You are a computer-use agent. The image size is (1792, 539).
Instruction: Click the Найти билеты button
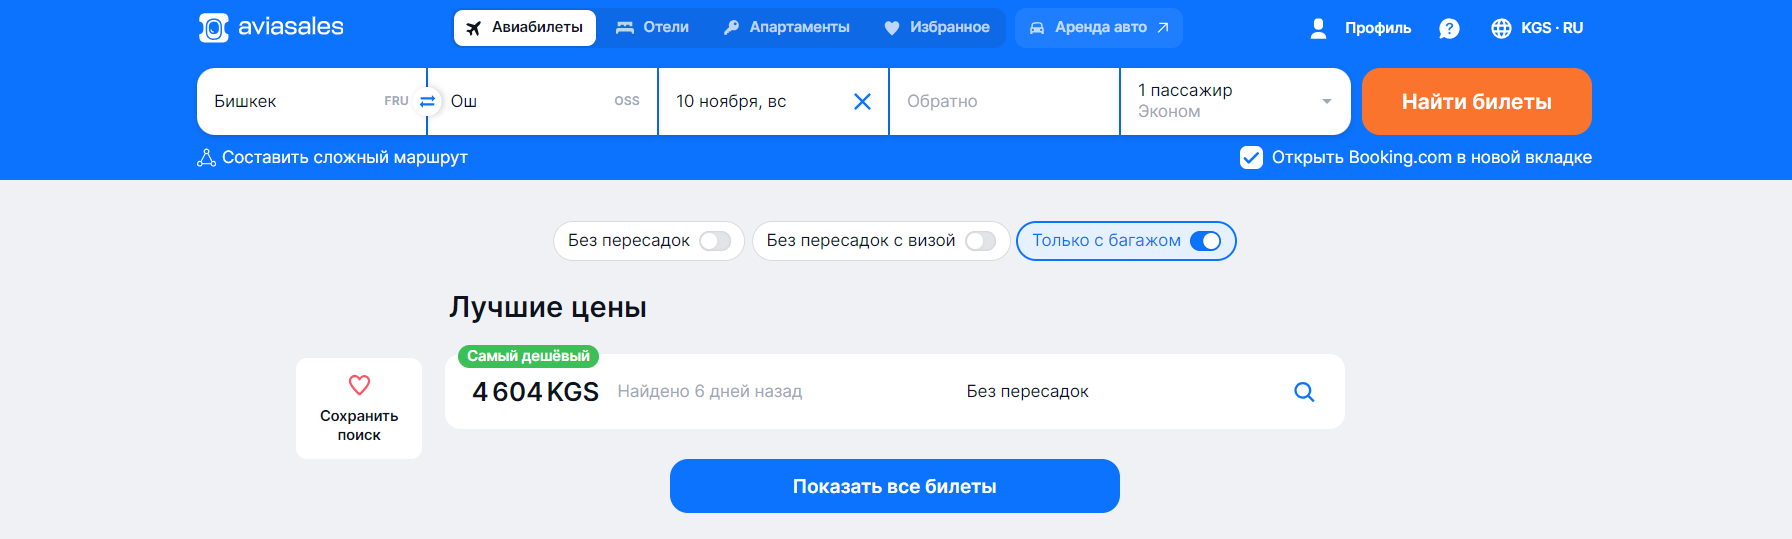1476,101
